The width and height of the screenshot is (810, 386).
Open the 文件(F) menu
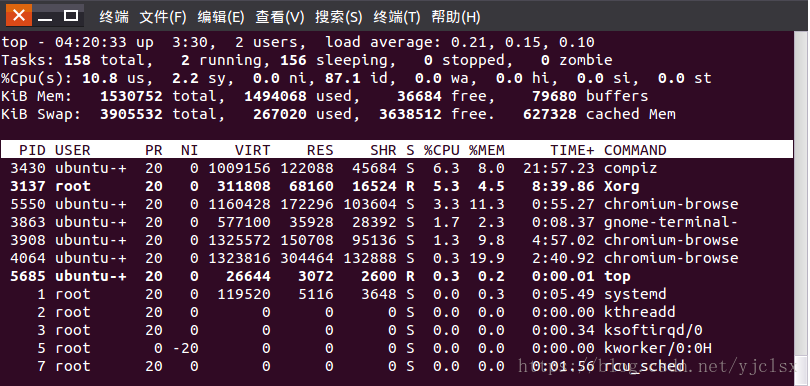coord(163,17)
